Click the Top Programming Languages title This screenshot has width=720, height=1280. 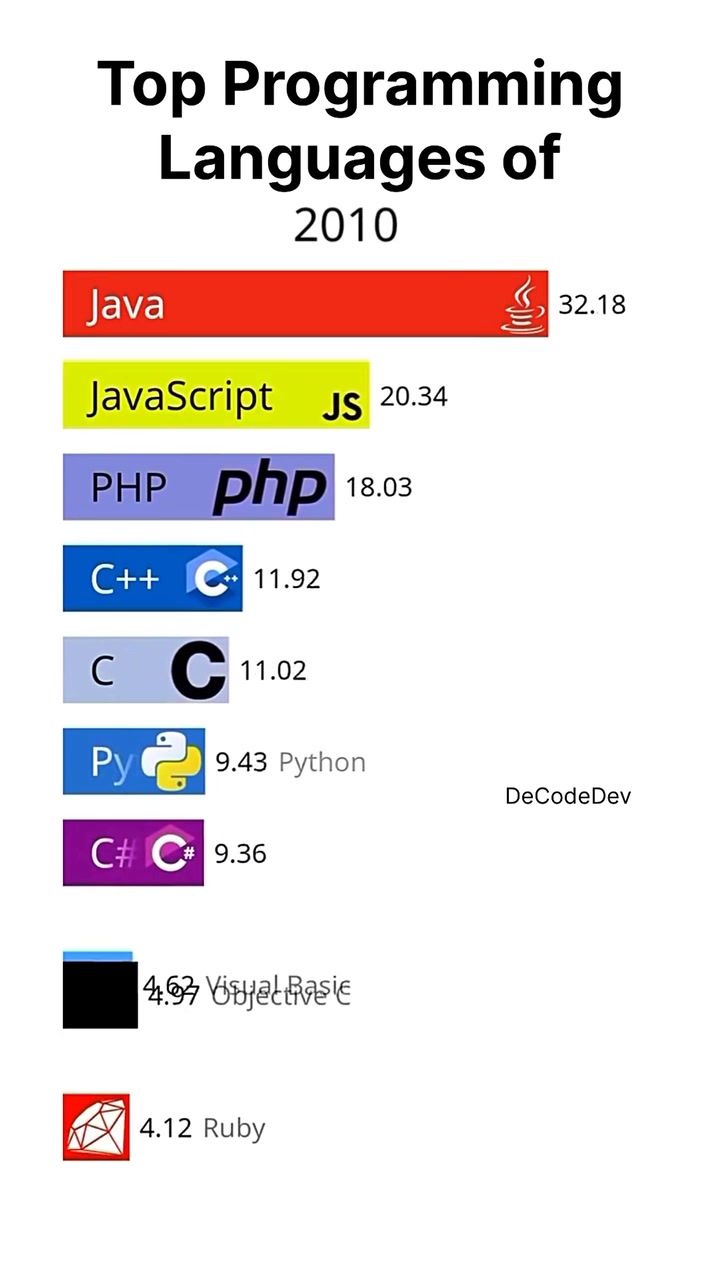click(x=360, y=121)
